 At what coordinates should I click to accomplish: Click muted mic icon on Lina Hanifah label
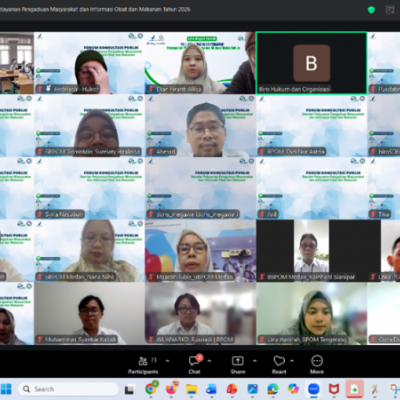pyautogui.click(x=262, y=339)
